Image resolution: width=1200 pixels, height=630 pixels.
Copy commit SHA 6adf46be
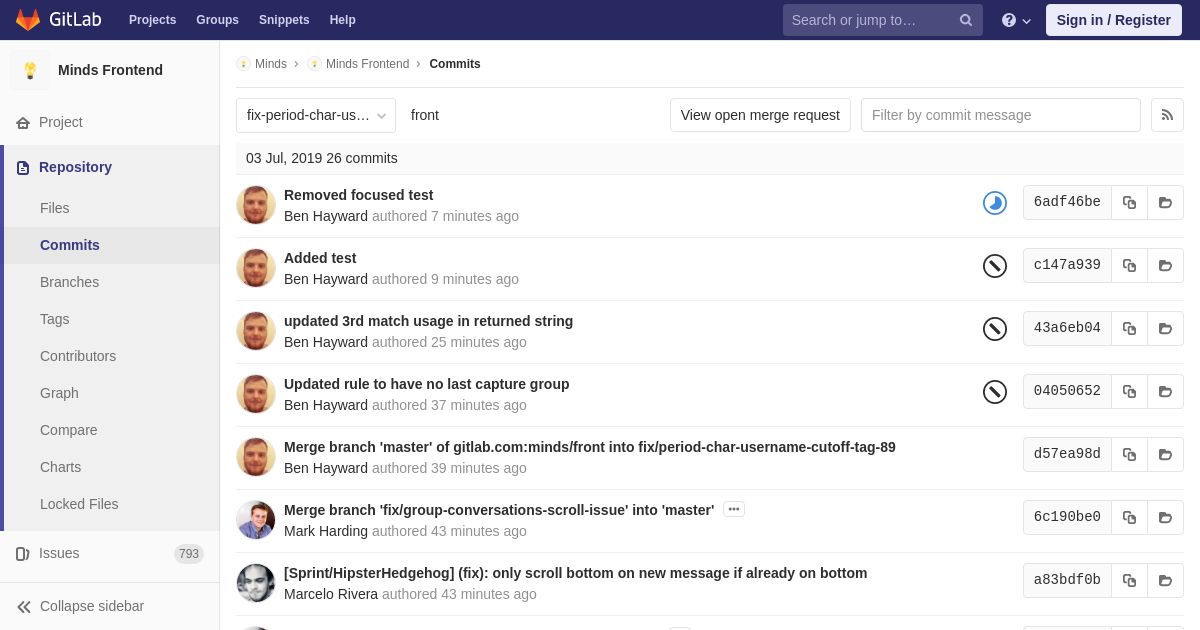click(x=1129, y=202)
